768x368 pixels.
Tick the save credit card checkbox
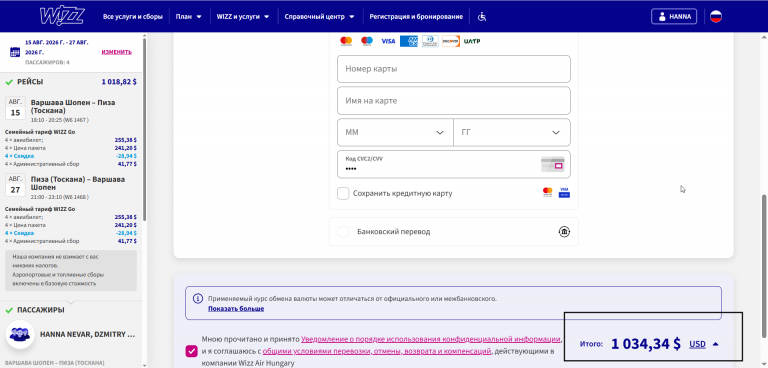pos(343,193)
